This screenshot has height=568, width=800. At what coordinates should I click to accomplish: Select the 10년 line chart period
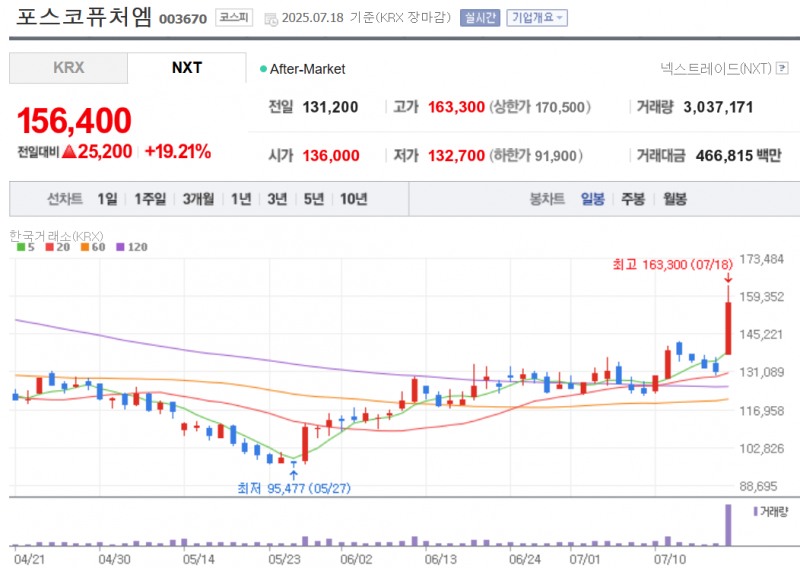(x=354, y=199)
